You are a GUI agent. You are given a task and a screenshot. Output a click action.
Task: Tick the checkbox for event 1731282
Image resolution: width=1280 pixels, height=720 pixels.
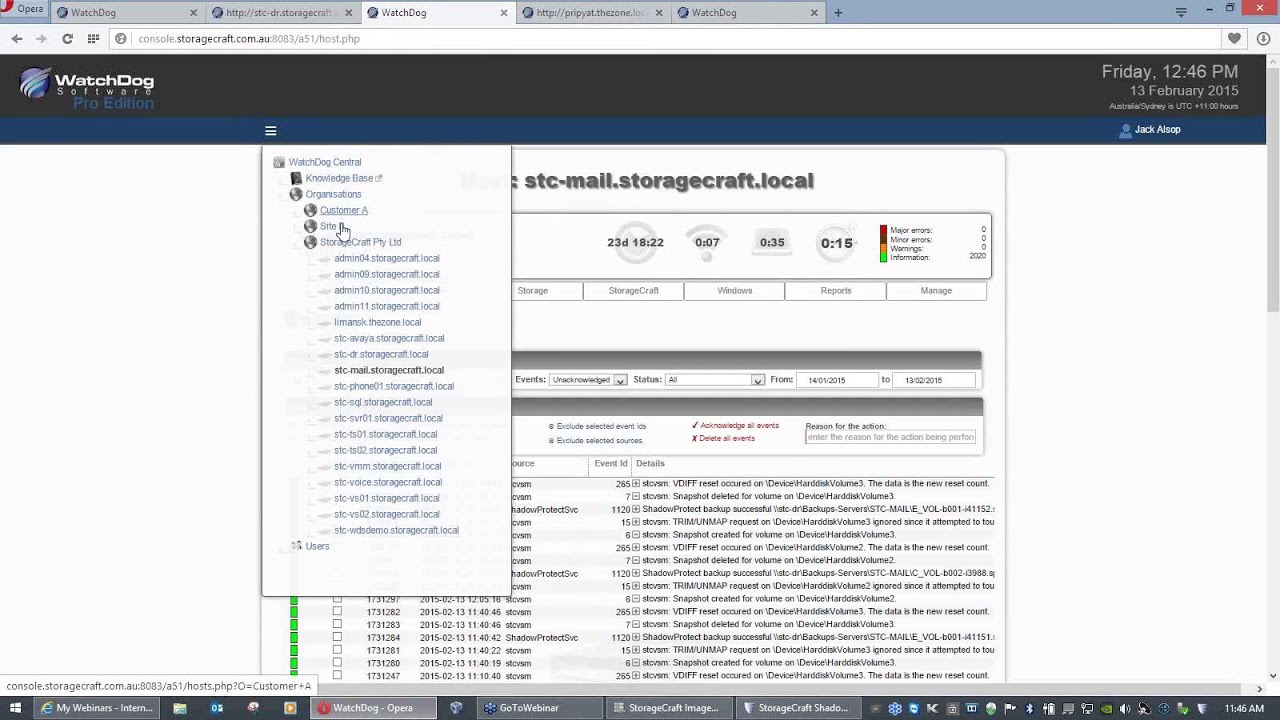337,611
